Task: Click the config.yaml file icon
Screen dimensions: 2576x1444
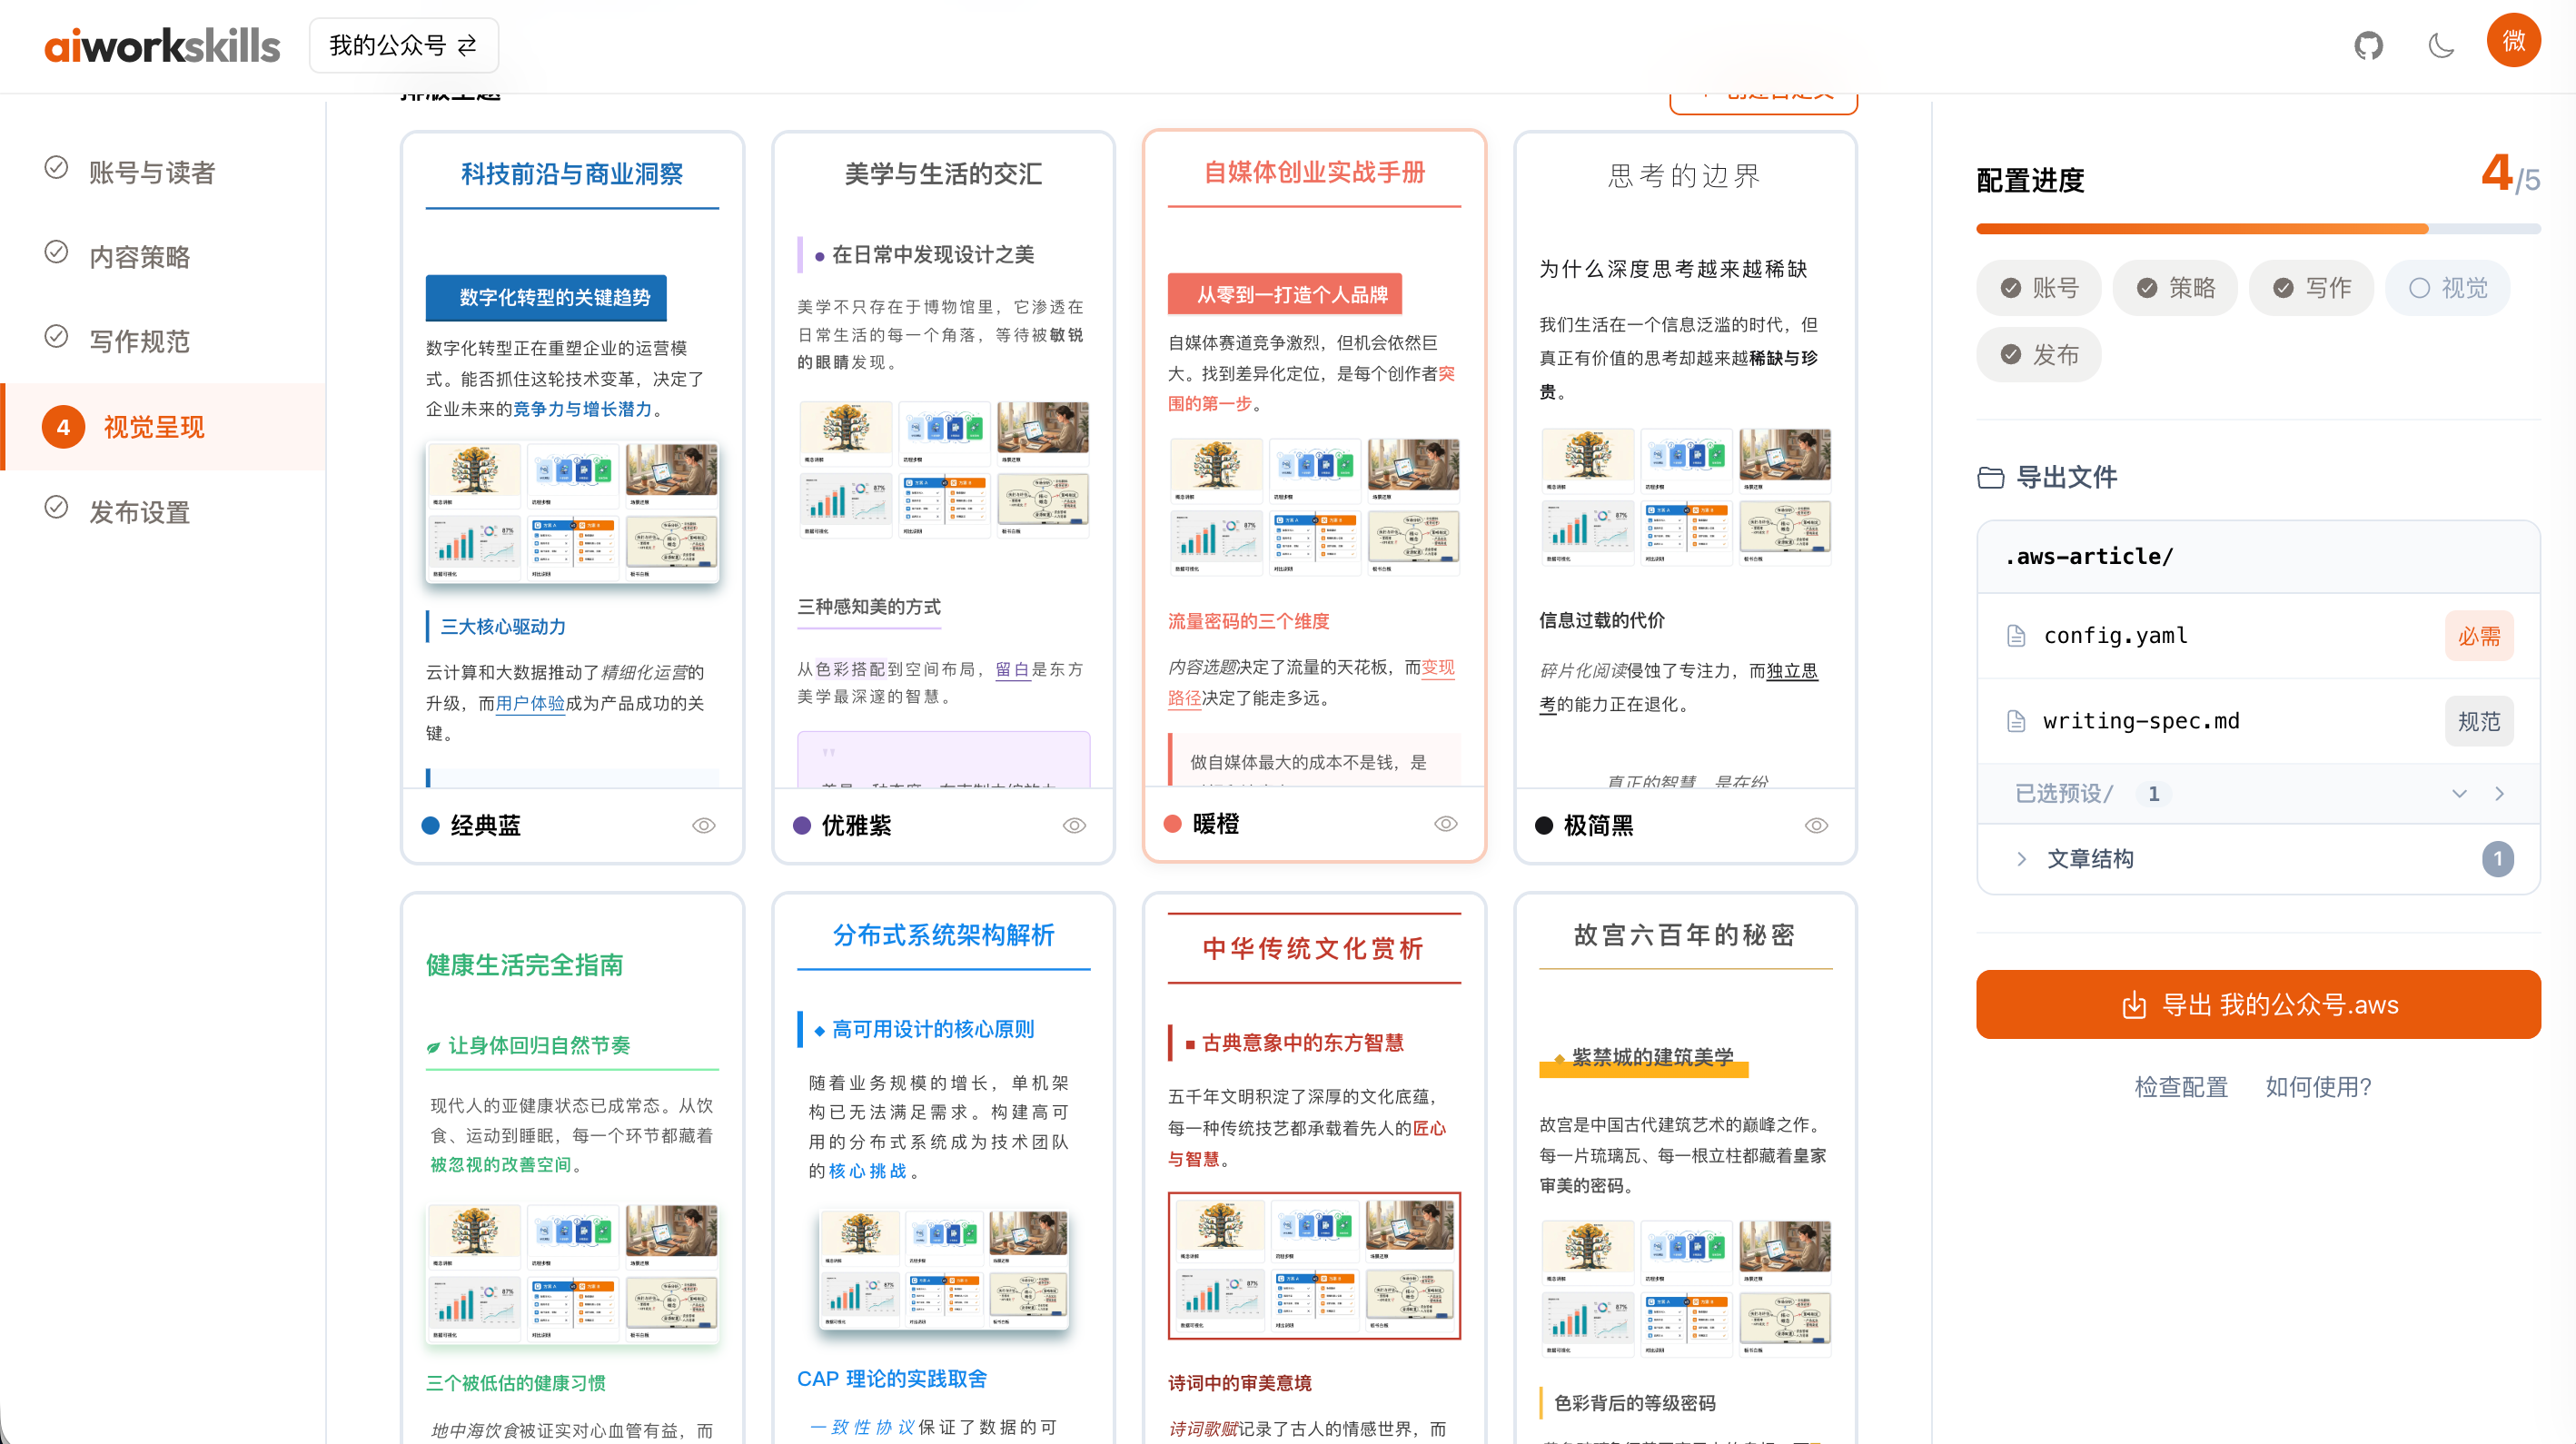Action: (2016, 635)
